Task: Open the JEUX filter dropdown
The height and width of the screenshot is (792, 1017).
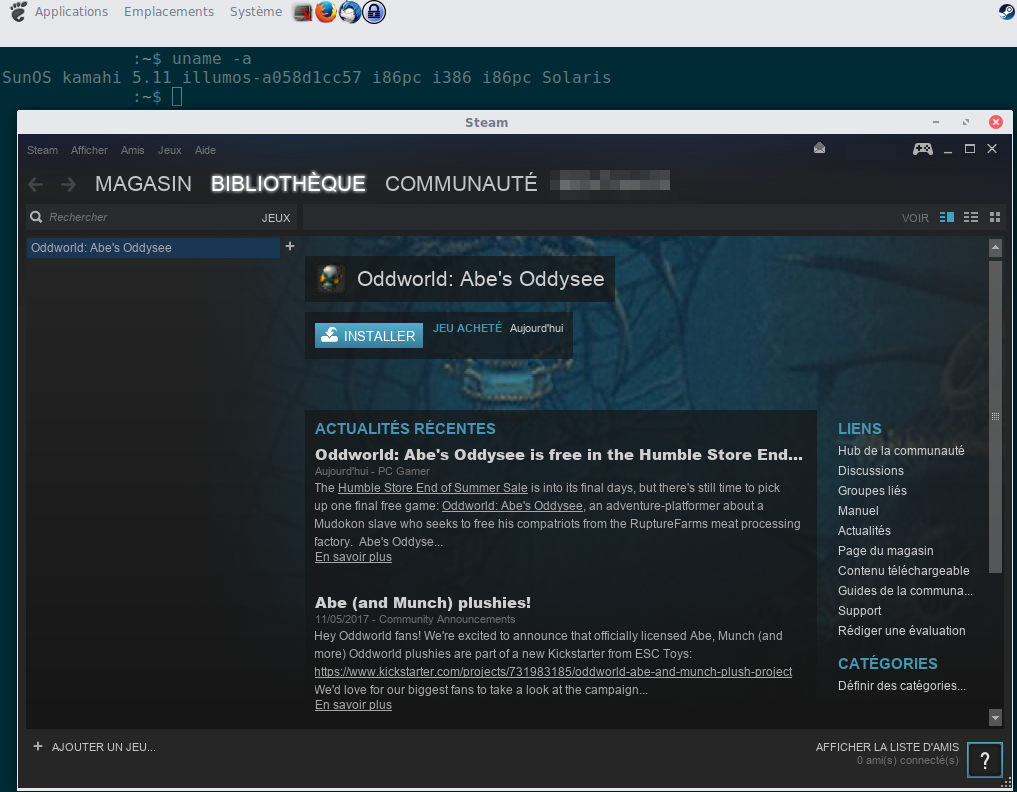Action: click(276, 218)
